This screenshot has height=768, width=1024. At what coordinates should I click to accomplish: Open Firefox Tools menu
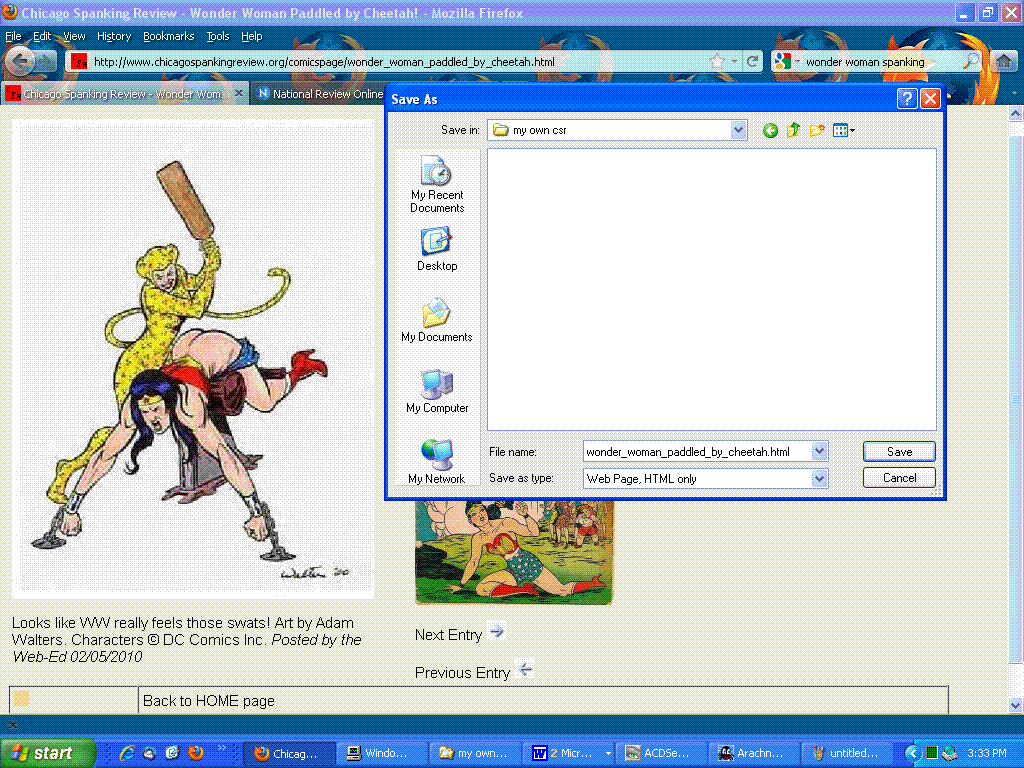(x=217, y=37)
